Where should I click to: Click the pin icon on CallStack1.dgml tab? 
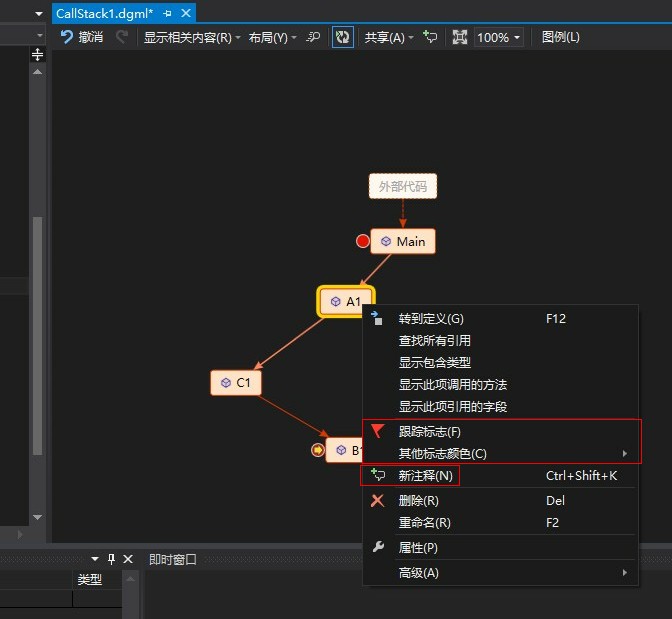pos(167,13)
